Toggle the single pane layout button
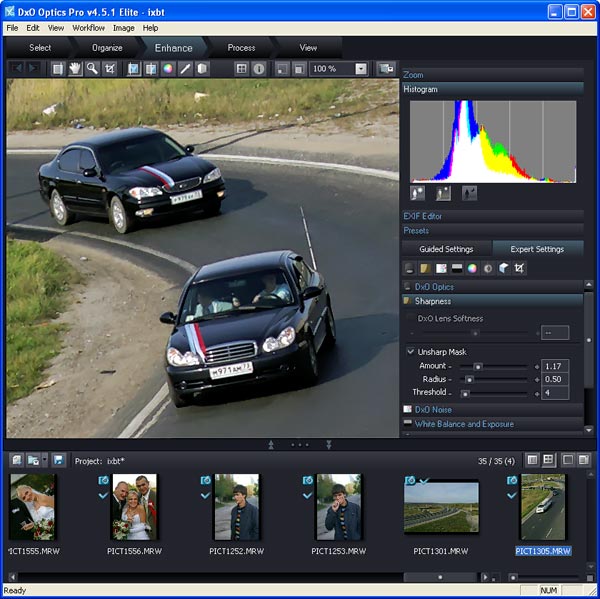Image resolution: width=600 pixels, height=599 pixels. [x=568, y=460]
